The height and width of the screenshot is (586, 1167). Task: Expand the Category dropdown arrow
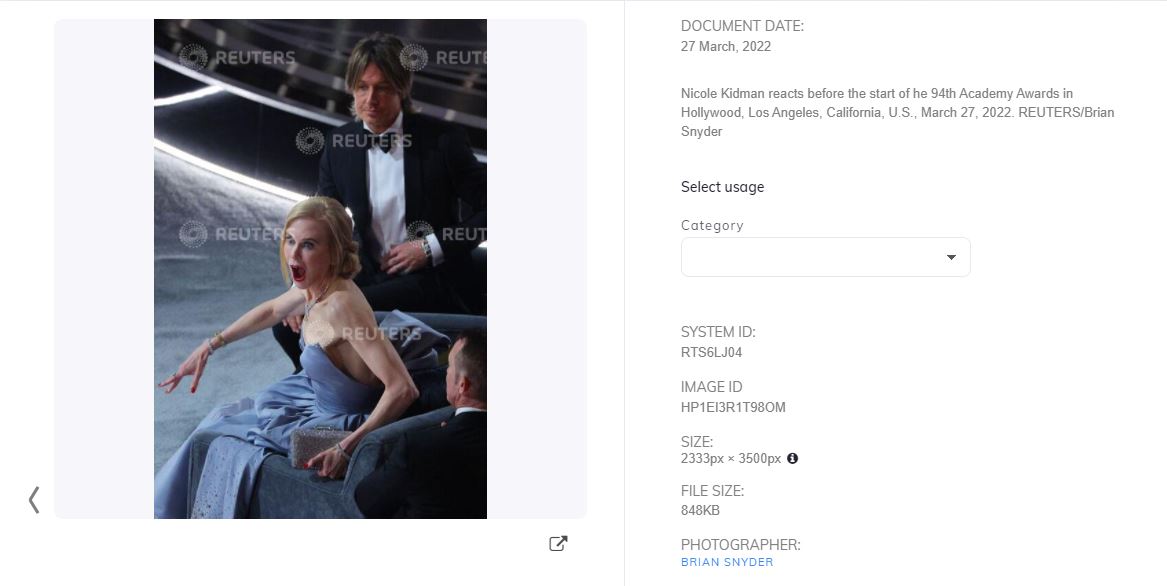(951, 258)
